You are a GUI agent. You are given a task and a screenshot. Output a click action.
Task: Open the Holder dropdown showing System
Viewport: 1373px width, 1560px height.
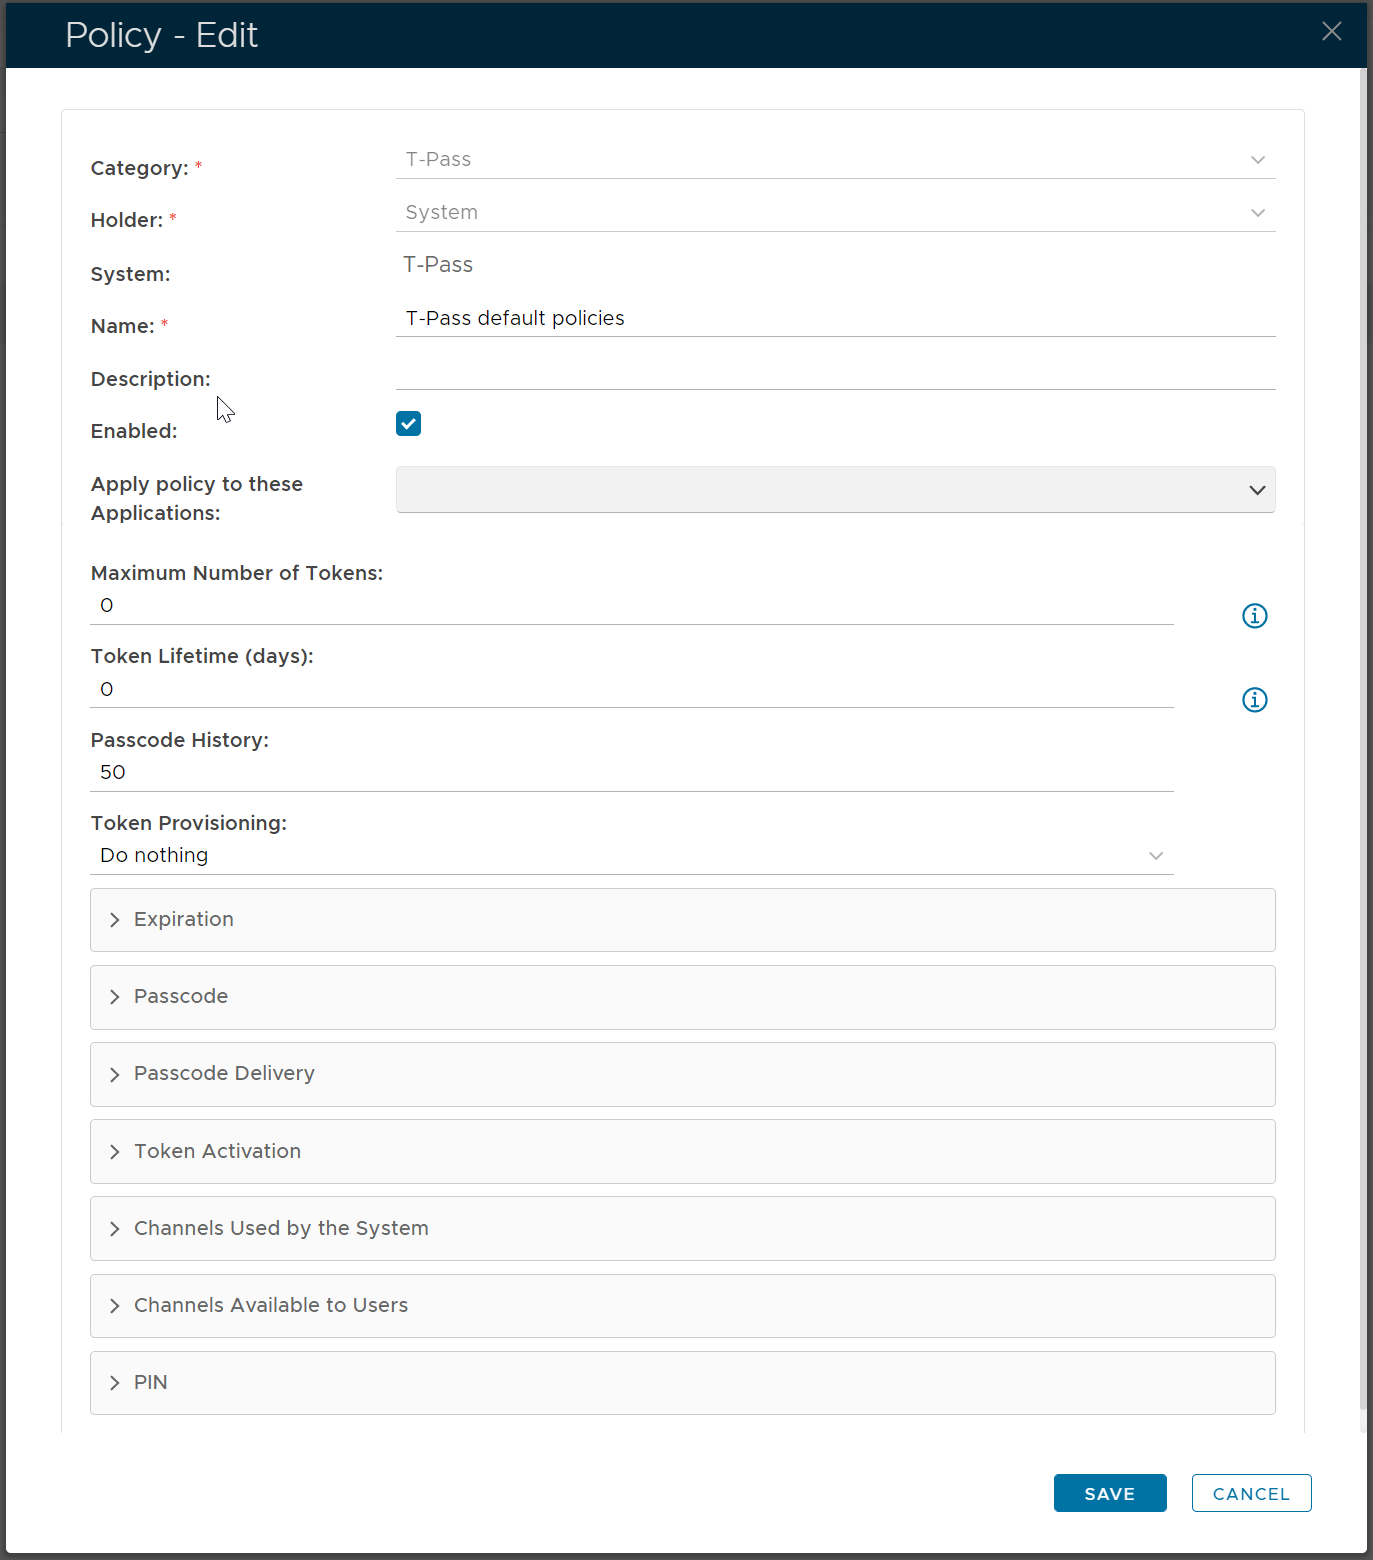coord(835,213)
